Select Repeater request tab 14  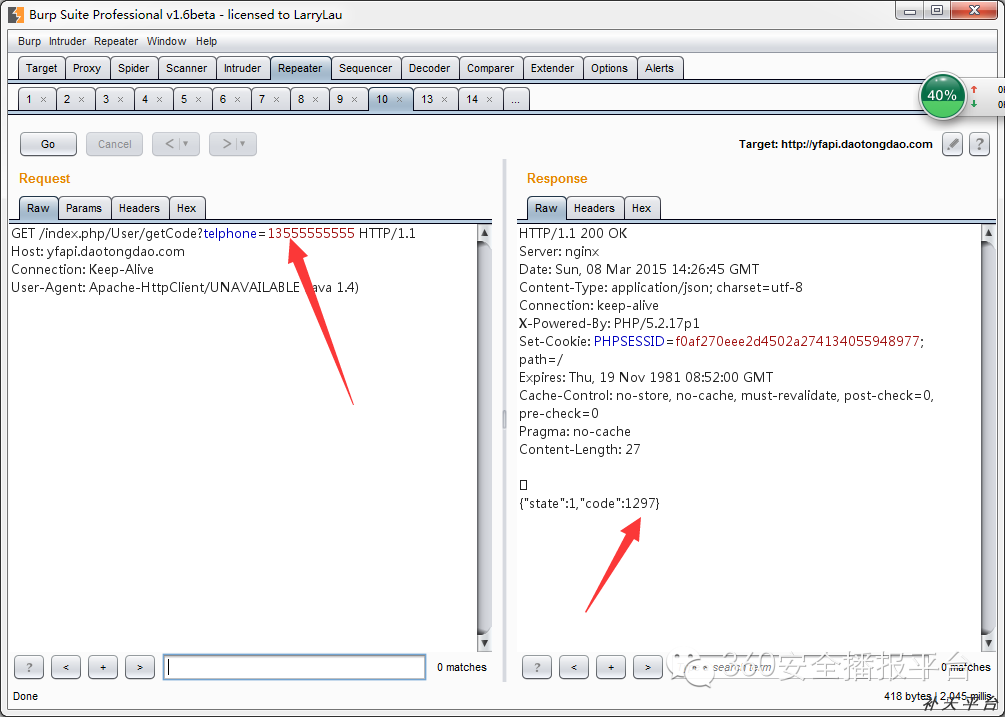coord(472,99)
